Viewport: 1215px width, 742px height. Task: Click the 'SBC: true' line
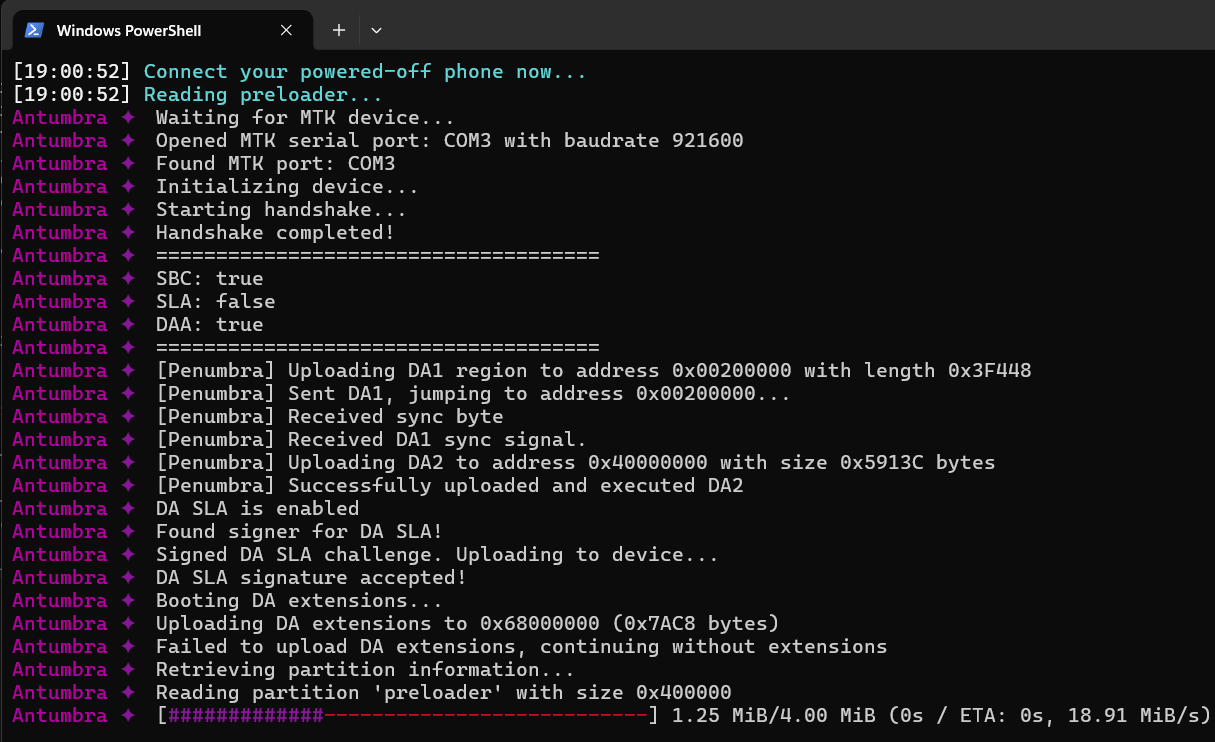210,279
